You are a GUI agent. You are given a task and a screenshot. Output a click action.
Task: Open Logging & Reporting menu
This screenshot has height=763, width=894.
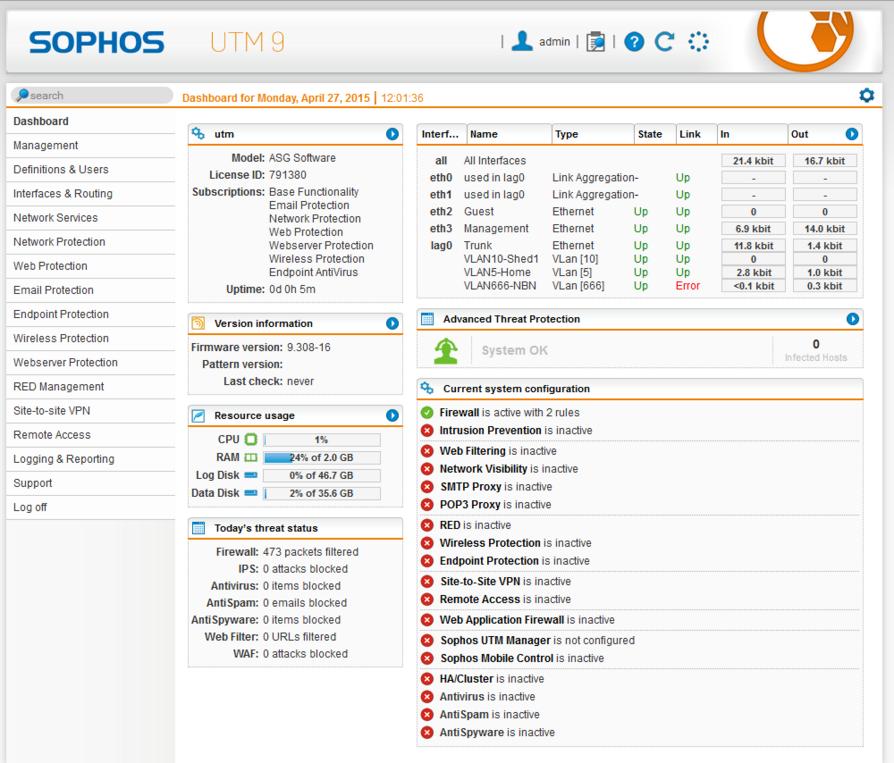click(x=90, y=459)
